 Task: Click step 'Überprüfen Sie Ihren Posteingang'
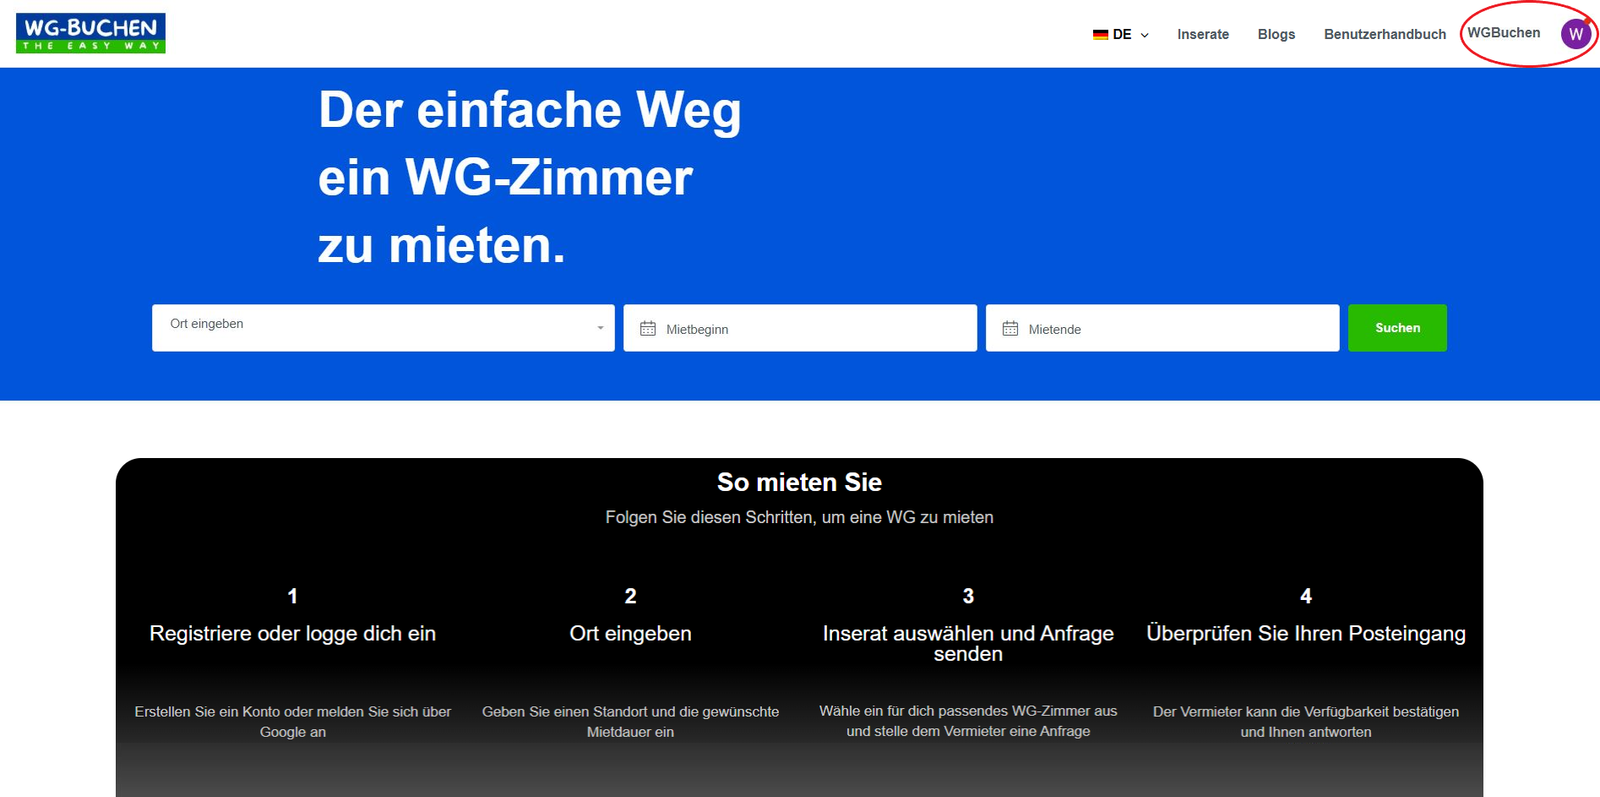pos(1306,633)
